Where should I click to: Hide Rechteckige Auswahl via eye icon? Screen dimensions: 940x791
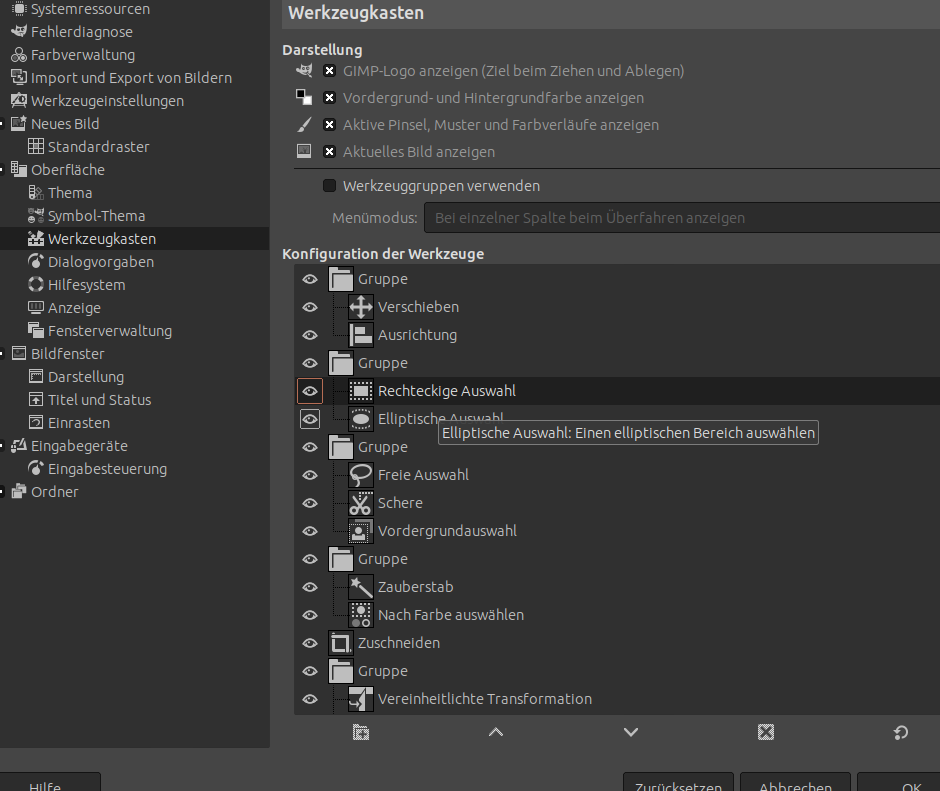tap(310, 391)
